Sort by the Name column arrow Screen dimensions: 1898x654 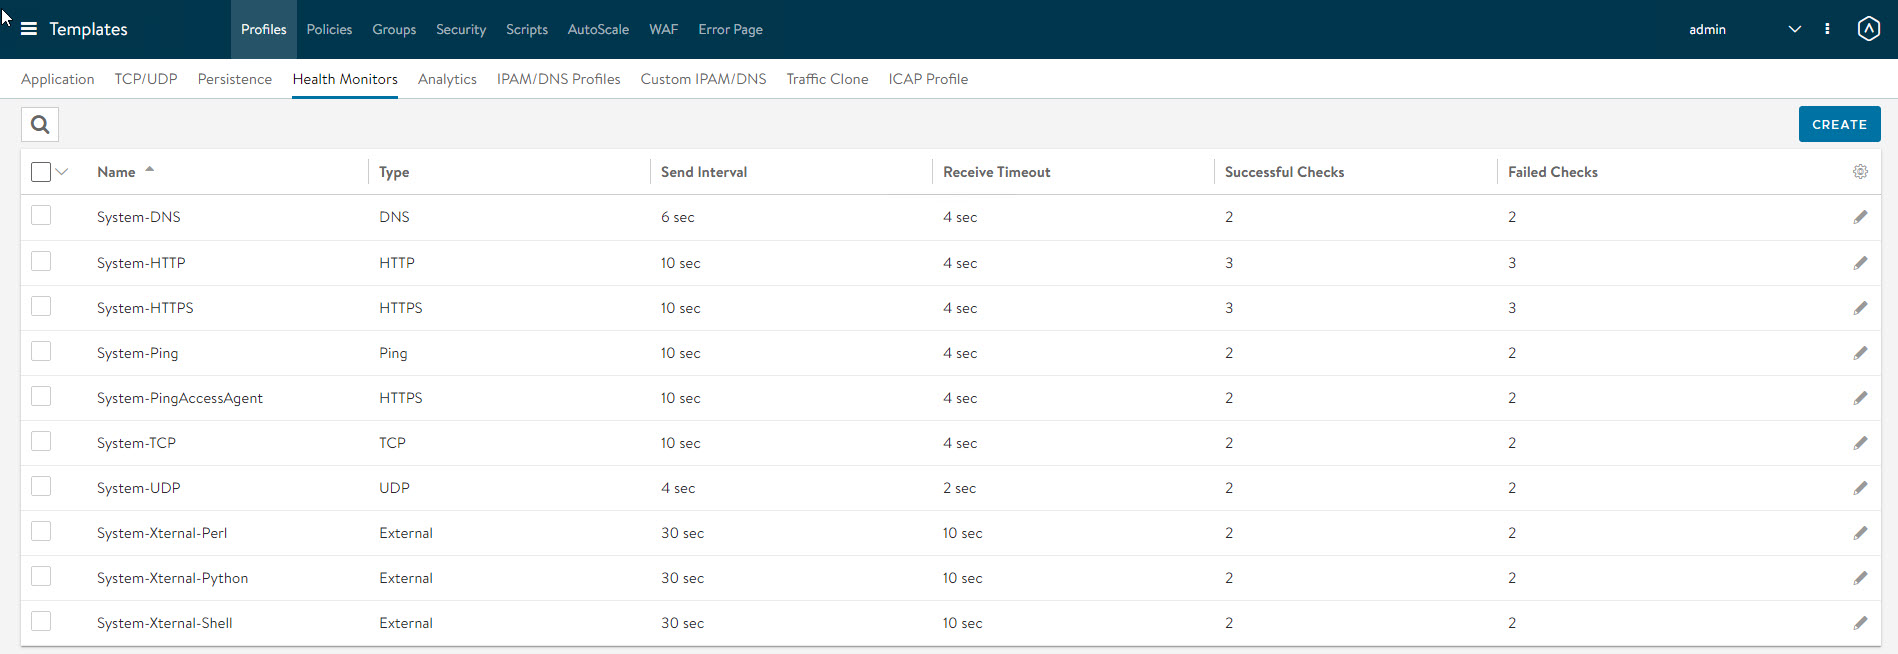pyautogui.click(x=150, y=170)
